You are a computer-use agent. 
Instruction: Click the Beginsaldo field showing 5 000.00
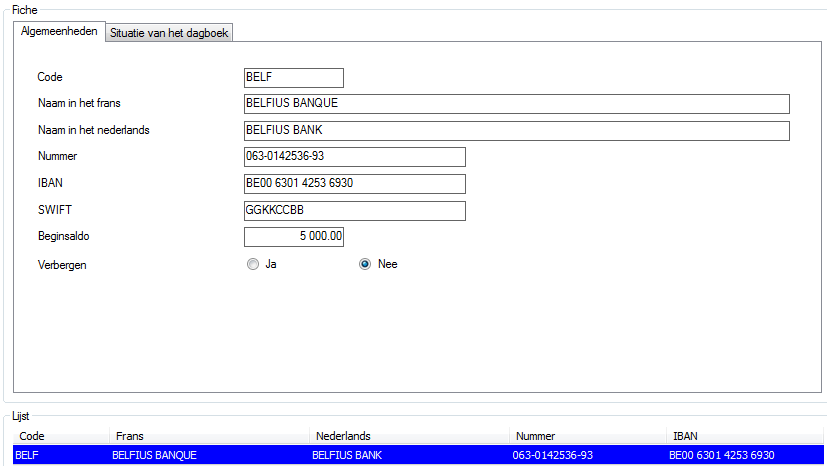click(294, 237)
